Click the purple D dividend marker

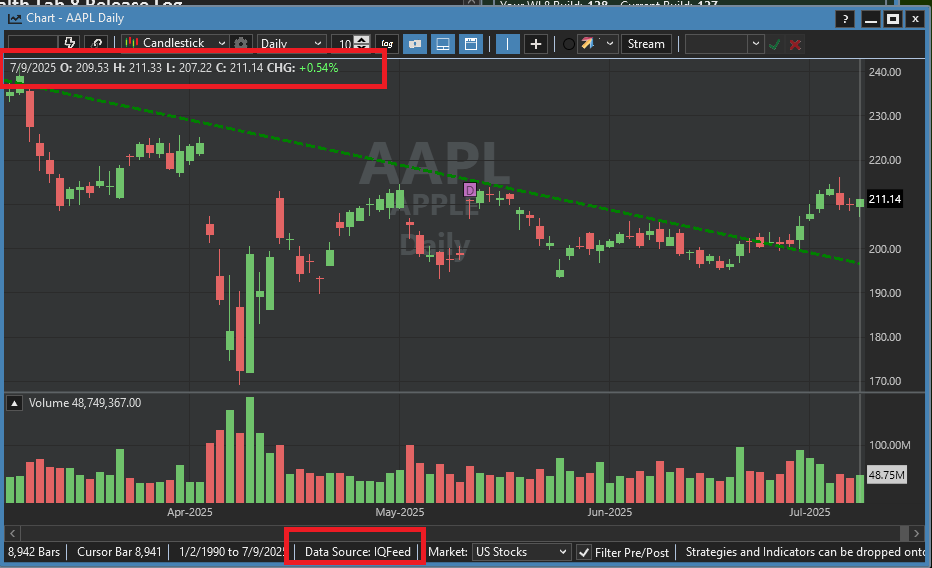(x=470, y=190)
